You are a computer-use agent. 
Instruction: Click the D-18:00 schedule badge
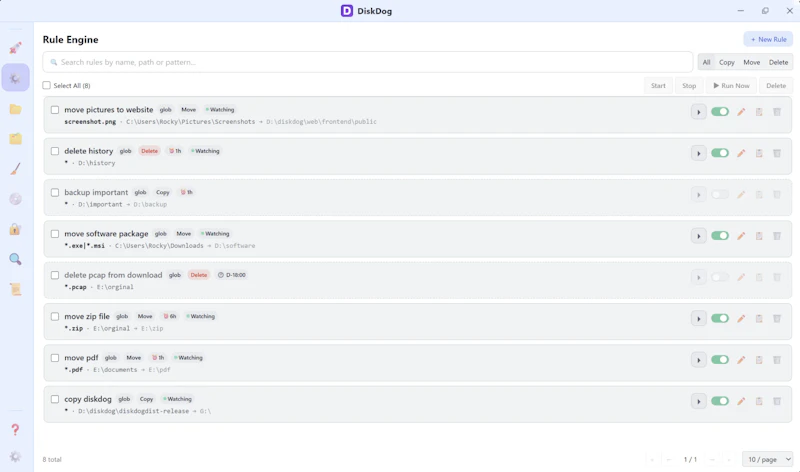pos(232,275)
